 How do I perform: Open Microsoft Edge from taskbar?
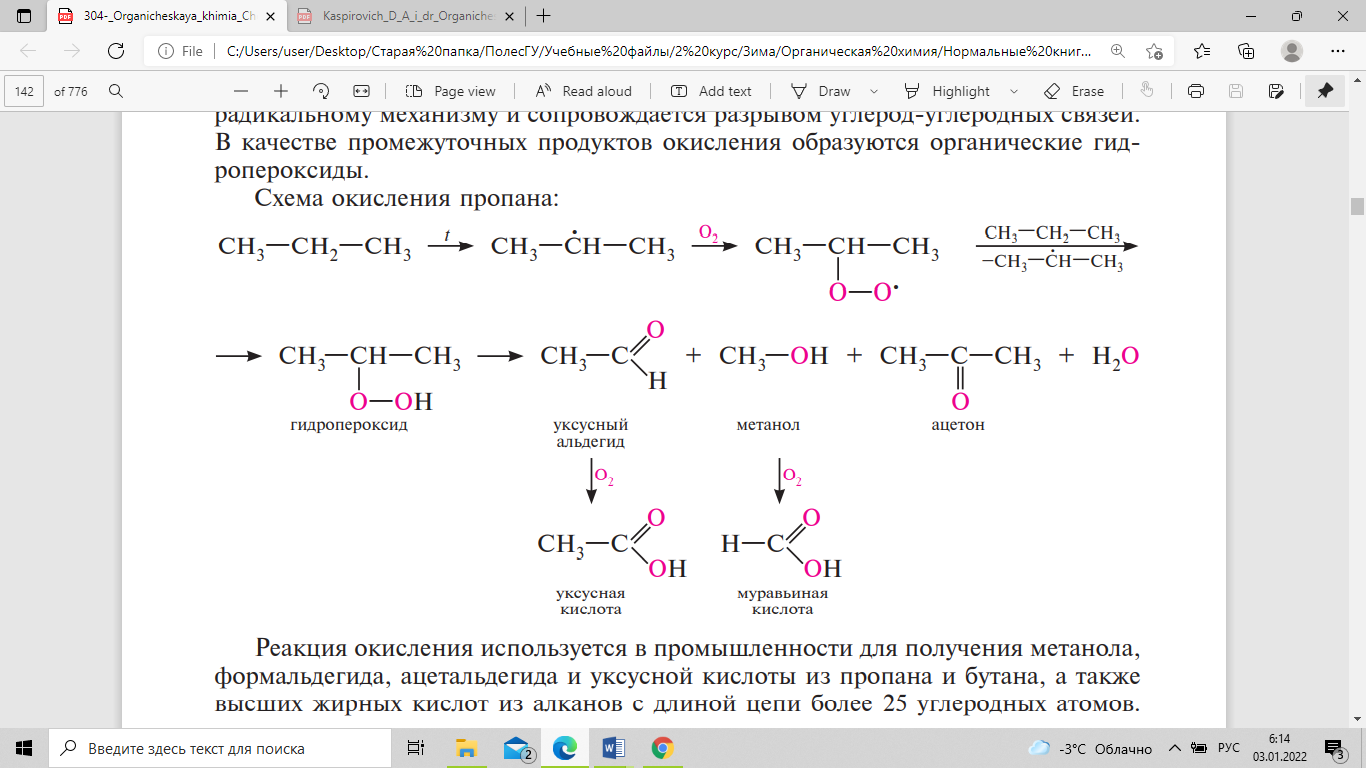point(565,748)
